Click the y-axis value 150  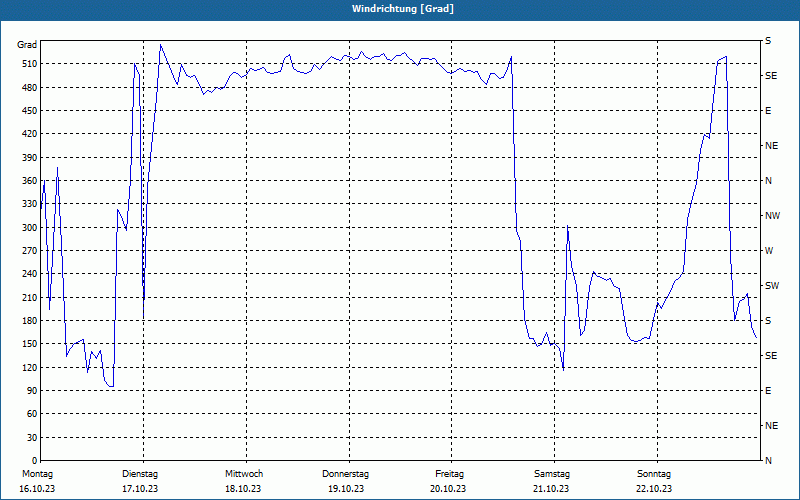29,344
